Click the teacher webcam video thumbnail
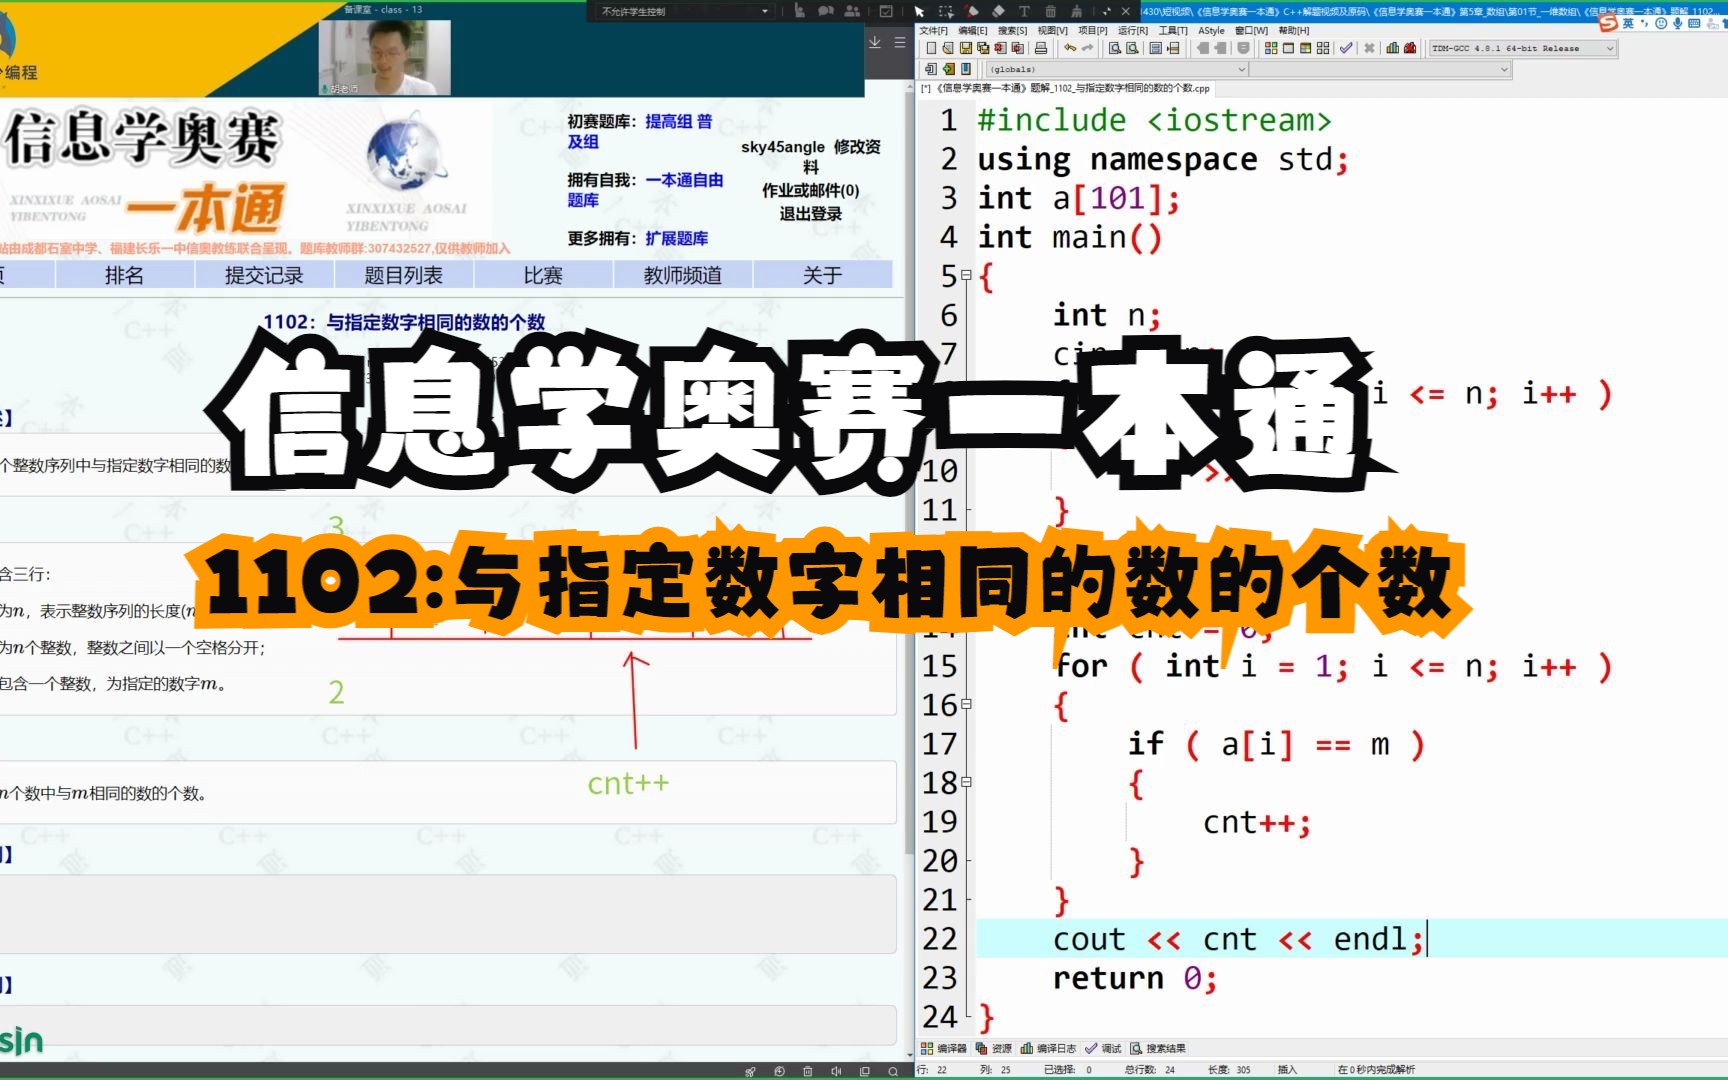 pyautogui.click(x=385, y=58)
